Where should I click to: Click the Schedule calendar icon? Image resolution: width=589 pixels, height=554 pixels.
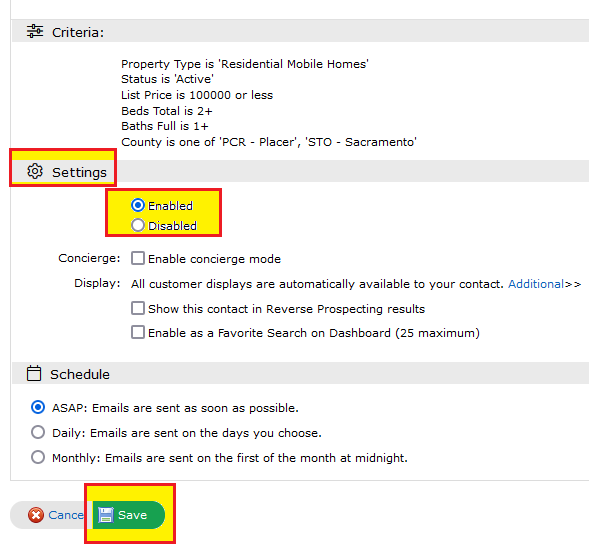click(34, 373)
